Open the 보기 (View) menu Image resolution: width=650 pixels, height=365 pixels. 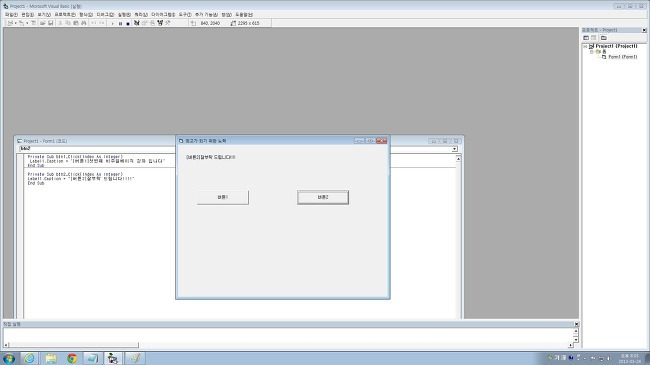click(44, 15)
